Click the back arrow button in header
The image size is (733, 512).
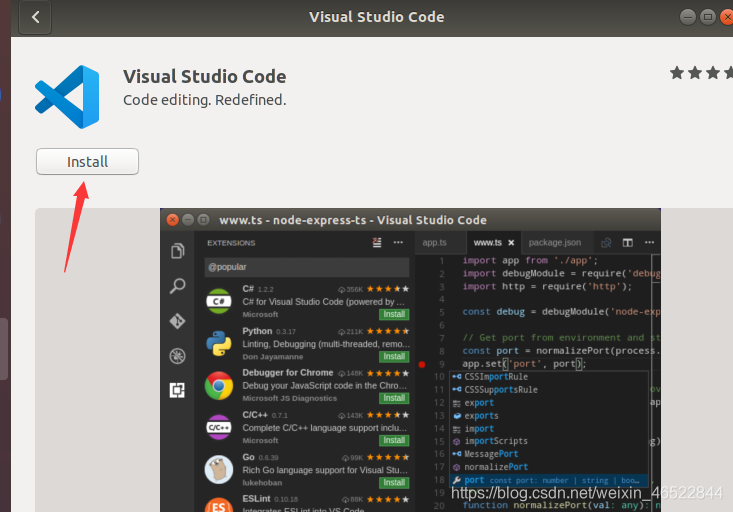35,17
